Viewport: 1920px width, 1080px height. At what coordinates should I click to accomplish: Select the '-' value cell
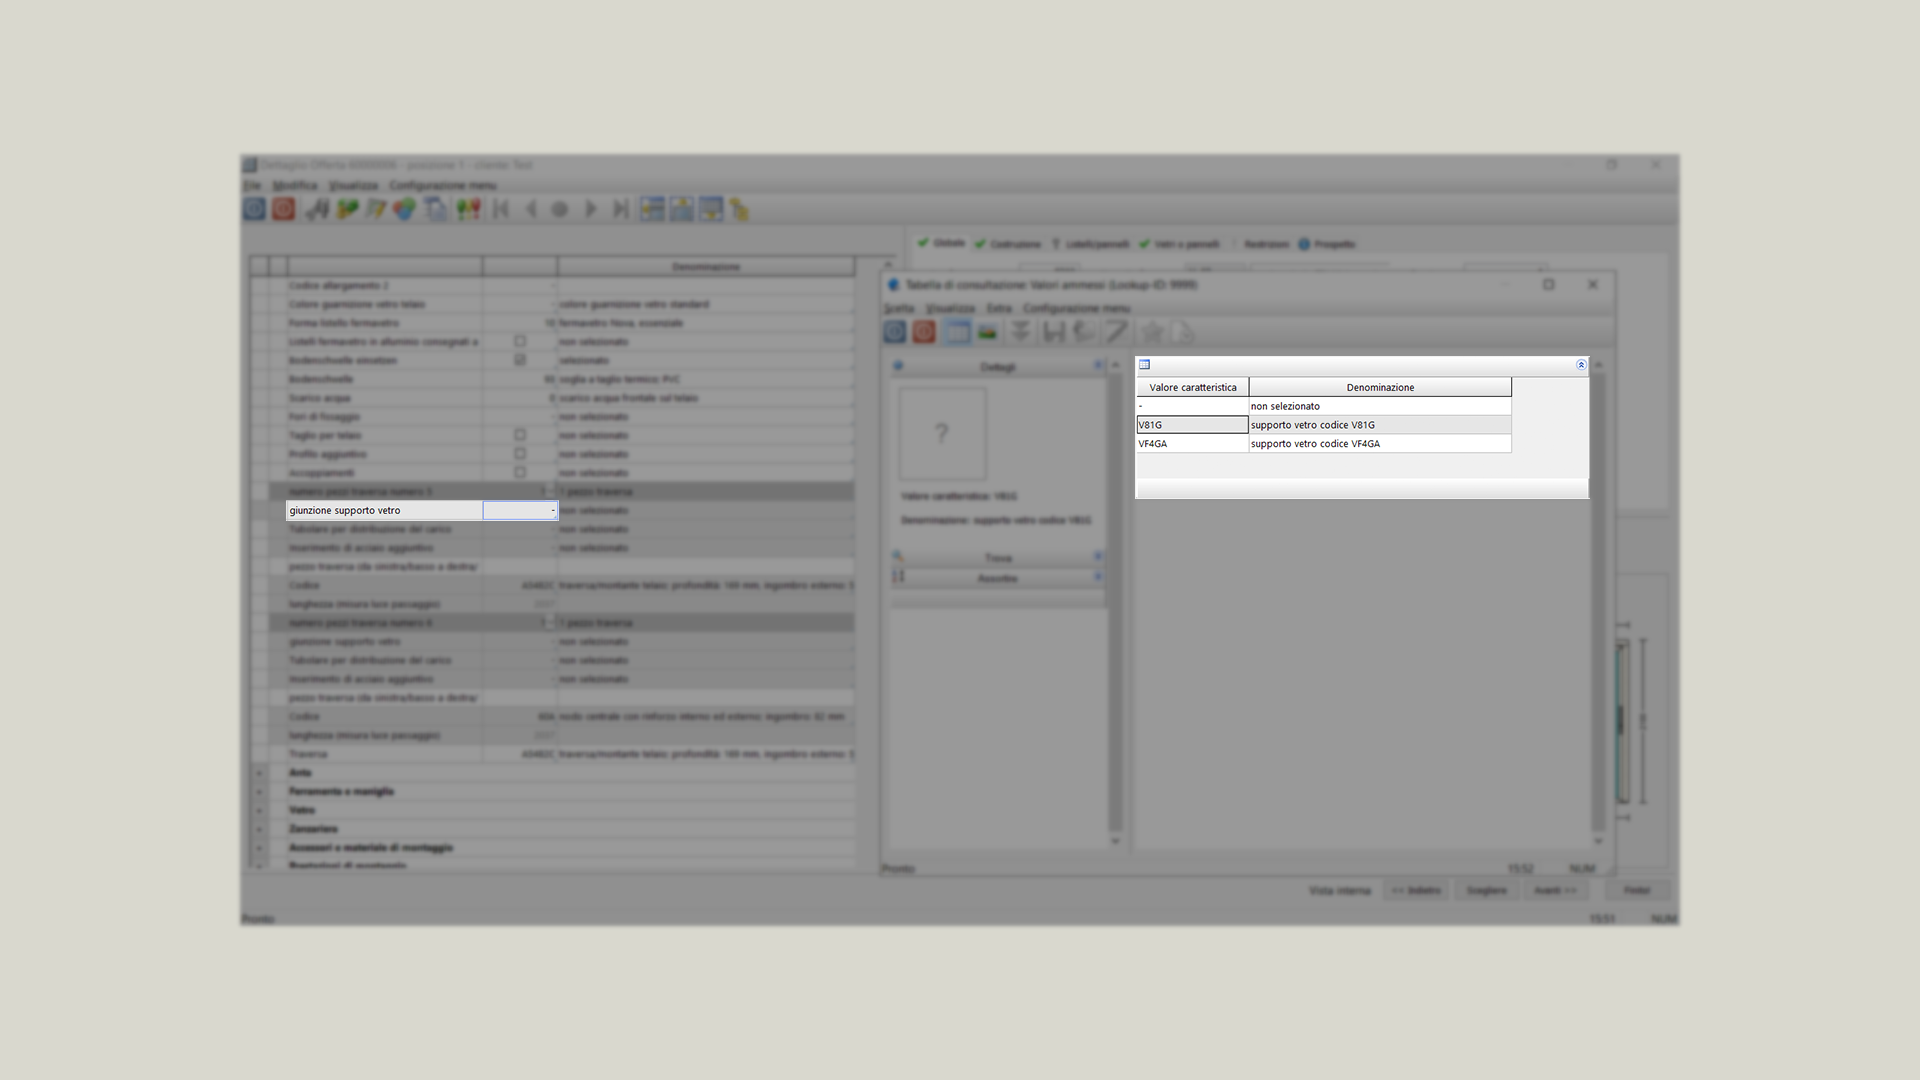click(x=1192, y=406)
